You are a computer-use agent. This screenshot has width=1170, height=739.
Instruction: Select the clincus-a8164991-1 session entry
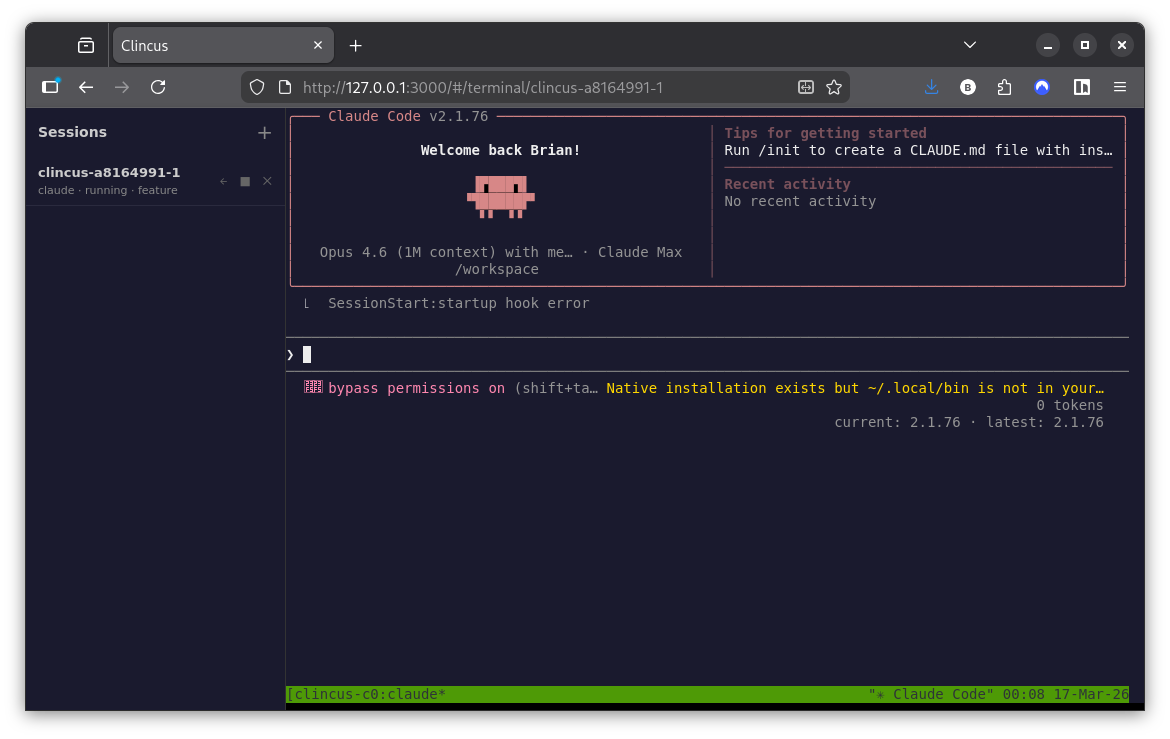[155, 181]
